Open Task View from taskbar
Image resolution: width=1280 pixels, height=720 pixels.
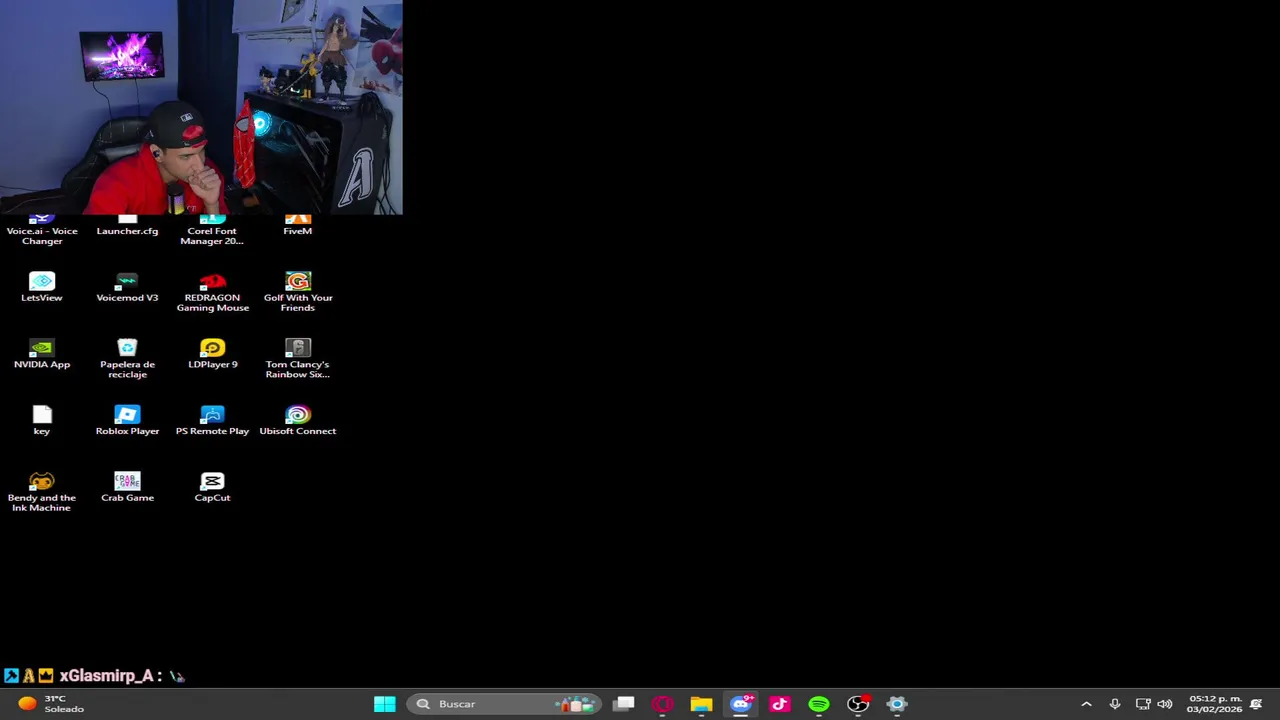point(624,704)
